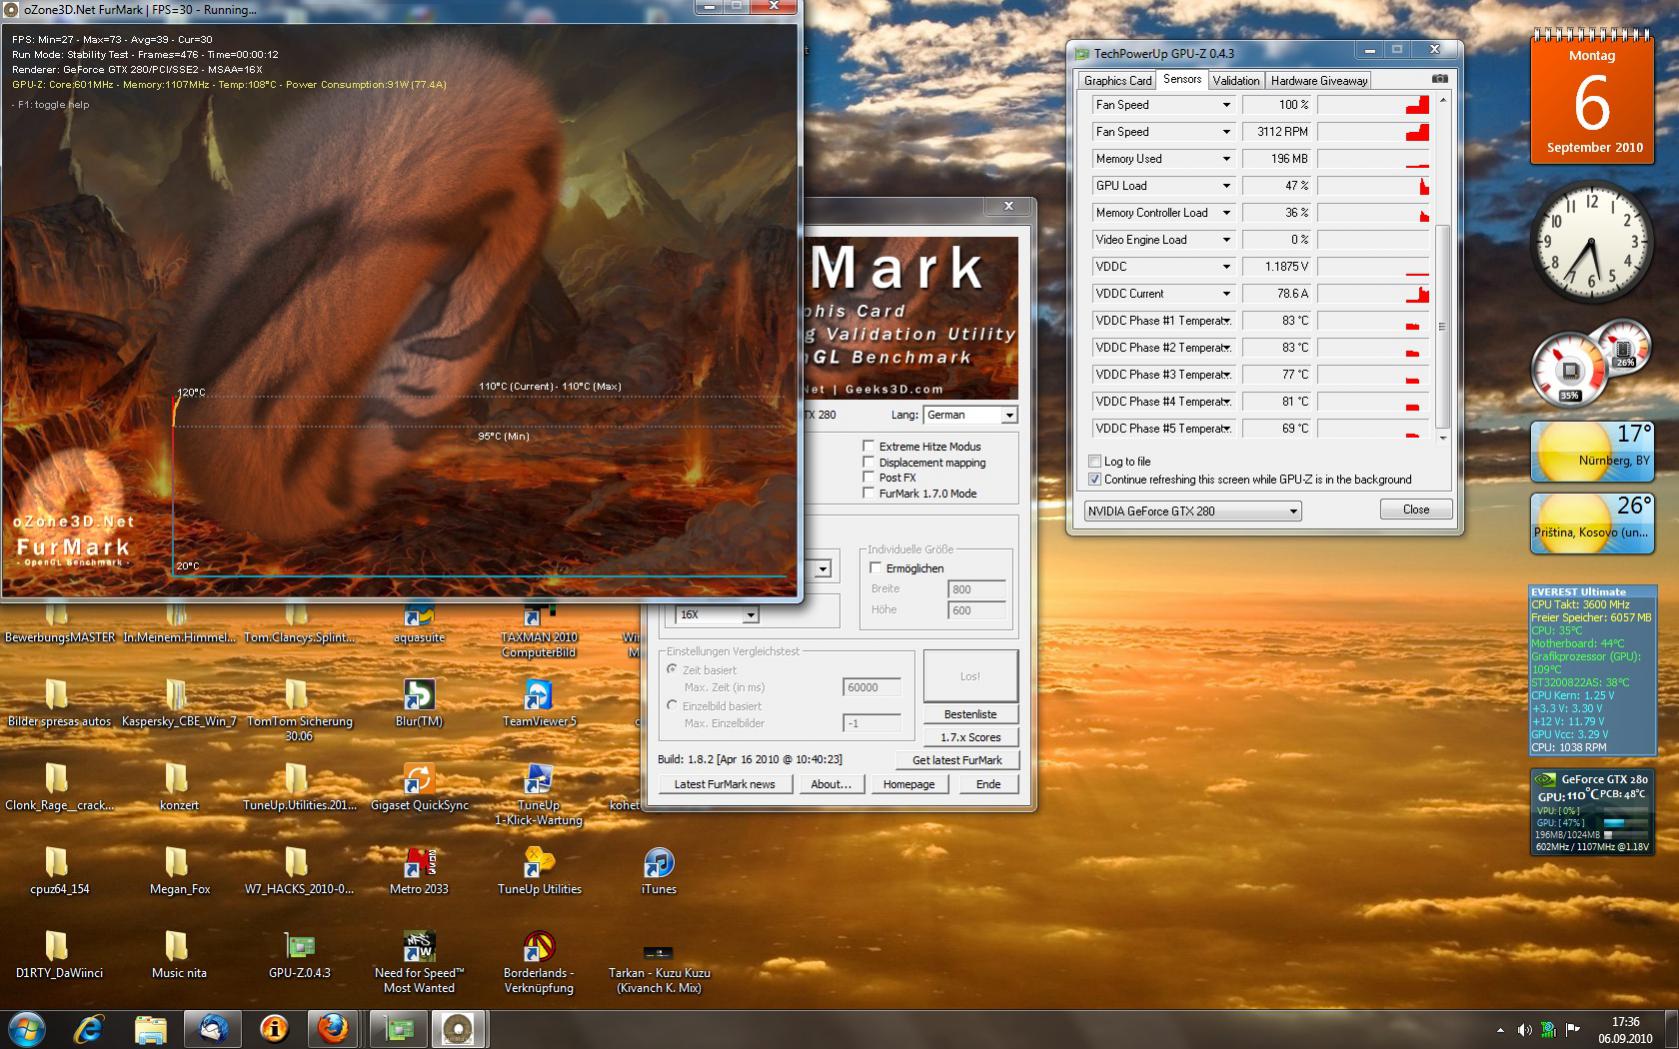Screen dimensions: 1679x1049
Task: Click the Höhe height input field
Action: 976,610
